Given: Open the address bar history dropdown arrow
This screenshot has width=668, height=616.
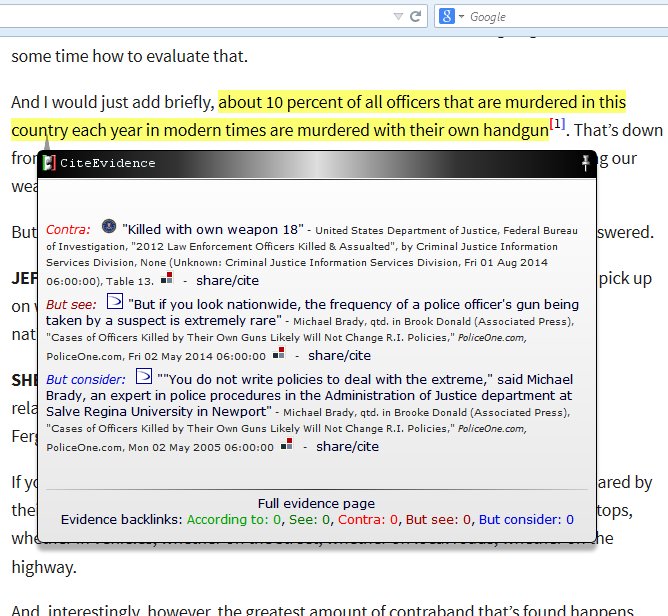Looking at the screenshot, I should coord(398,17).
